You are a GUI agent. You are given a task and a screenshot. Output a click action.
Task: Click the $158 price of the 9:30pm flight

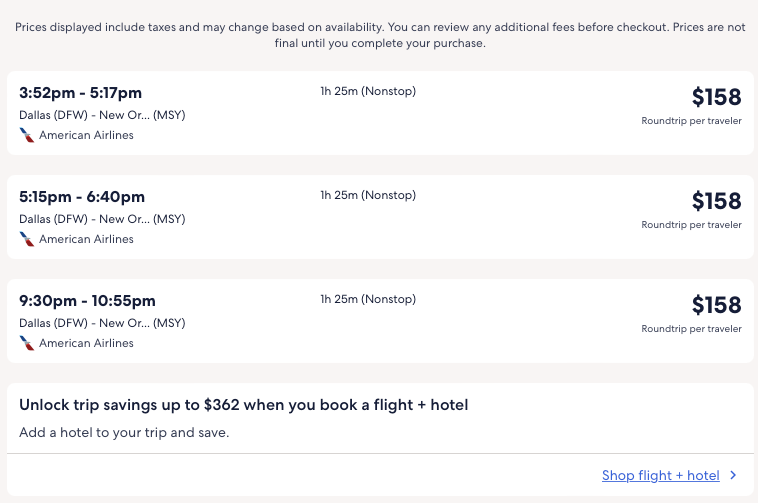click(x=716, y=305)
